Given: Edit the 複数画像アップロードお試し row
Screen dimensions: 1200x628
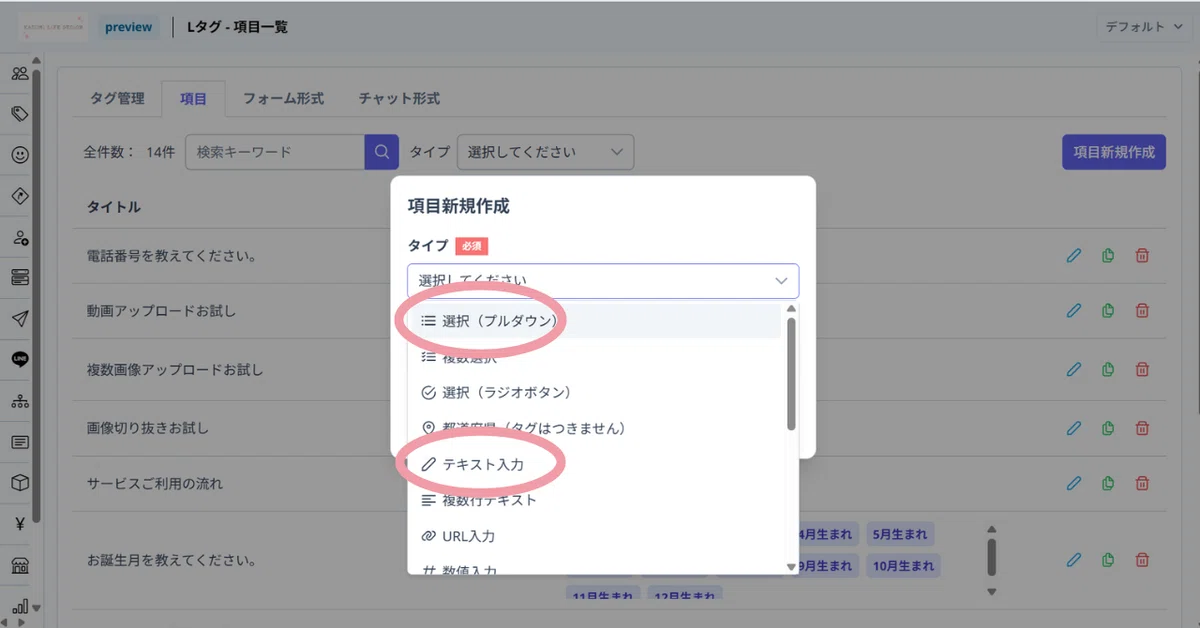Looking at the screenshot, I should tap(1074, 370).
